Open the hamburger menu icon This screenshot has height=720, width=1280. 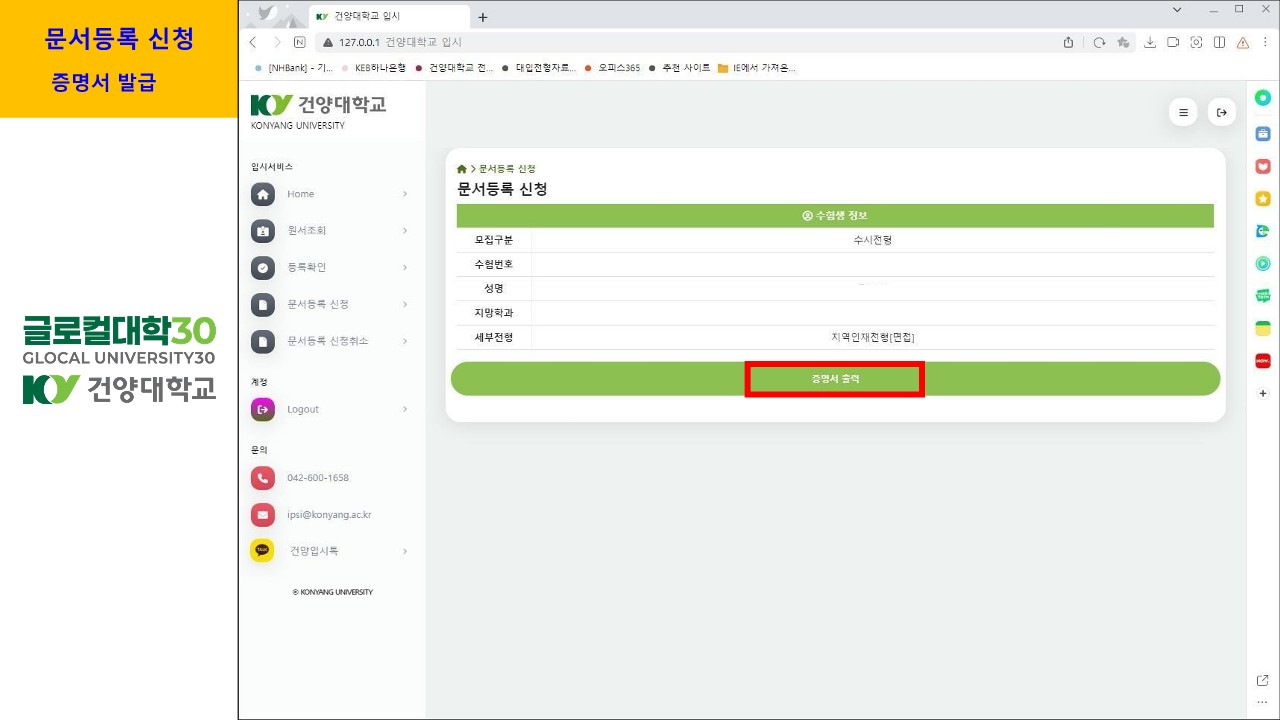[x=1183, y=113]
